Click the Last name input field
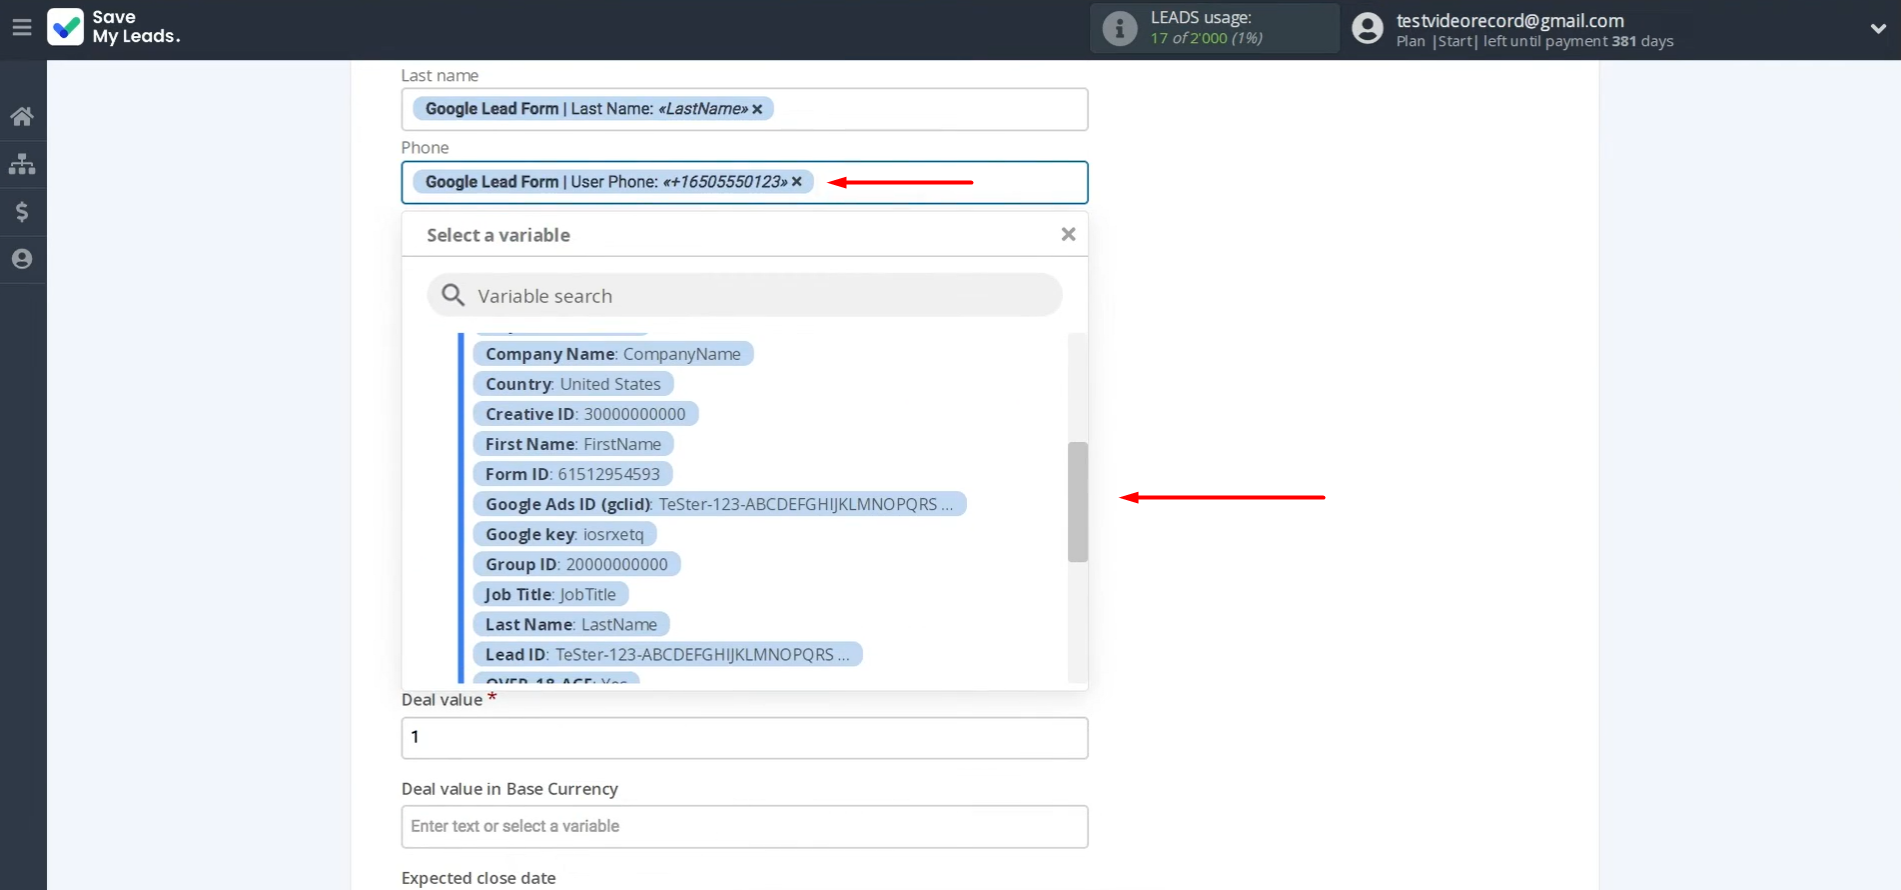The width and height of the screenshot is (1901, 890). (744, 109)
